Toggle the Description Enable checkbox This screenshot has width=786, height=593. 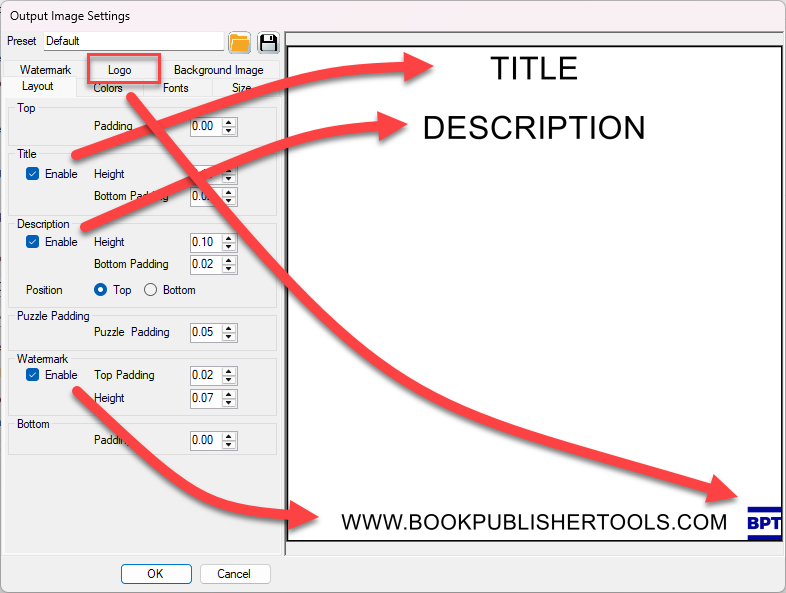click(x=33, y=242)
